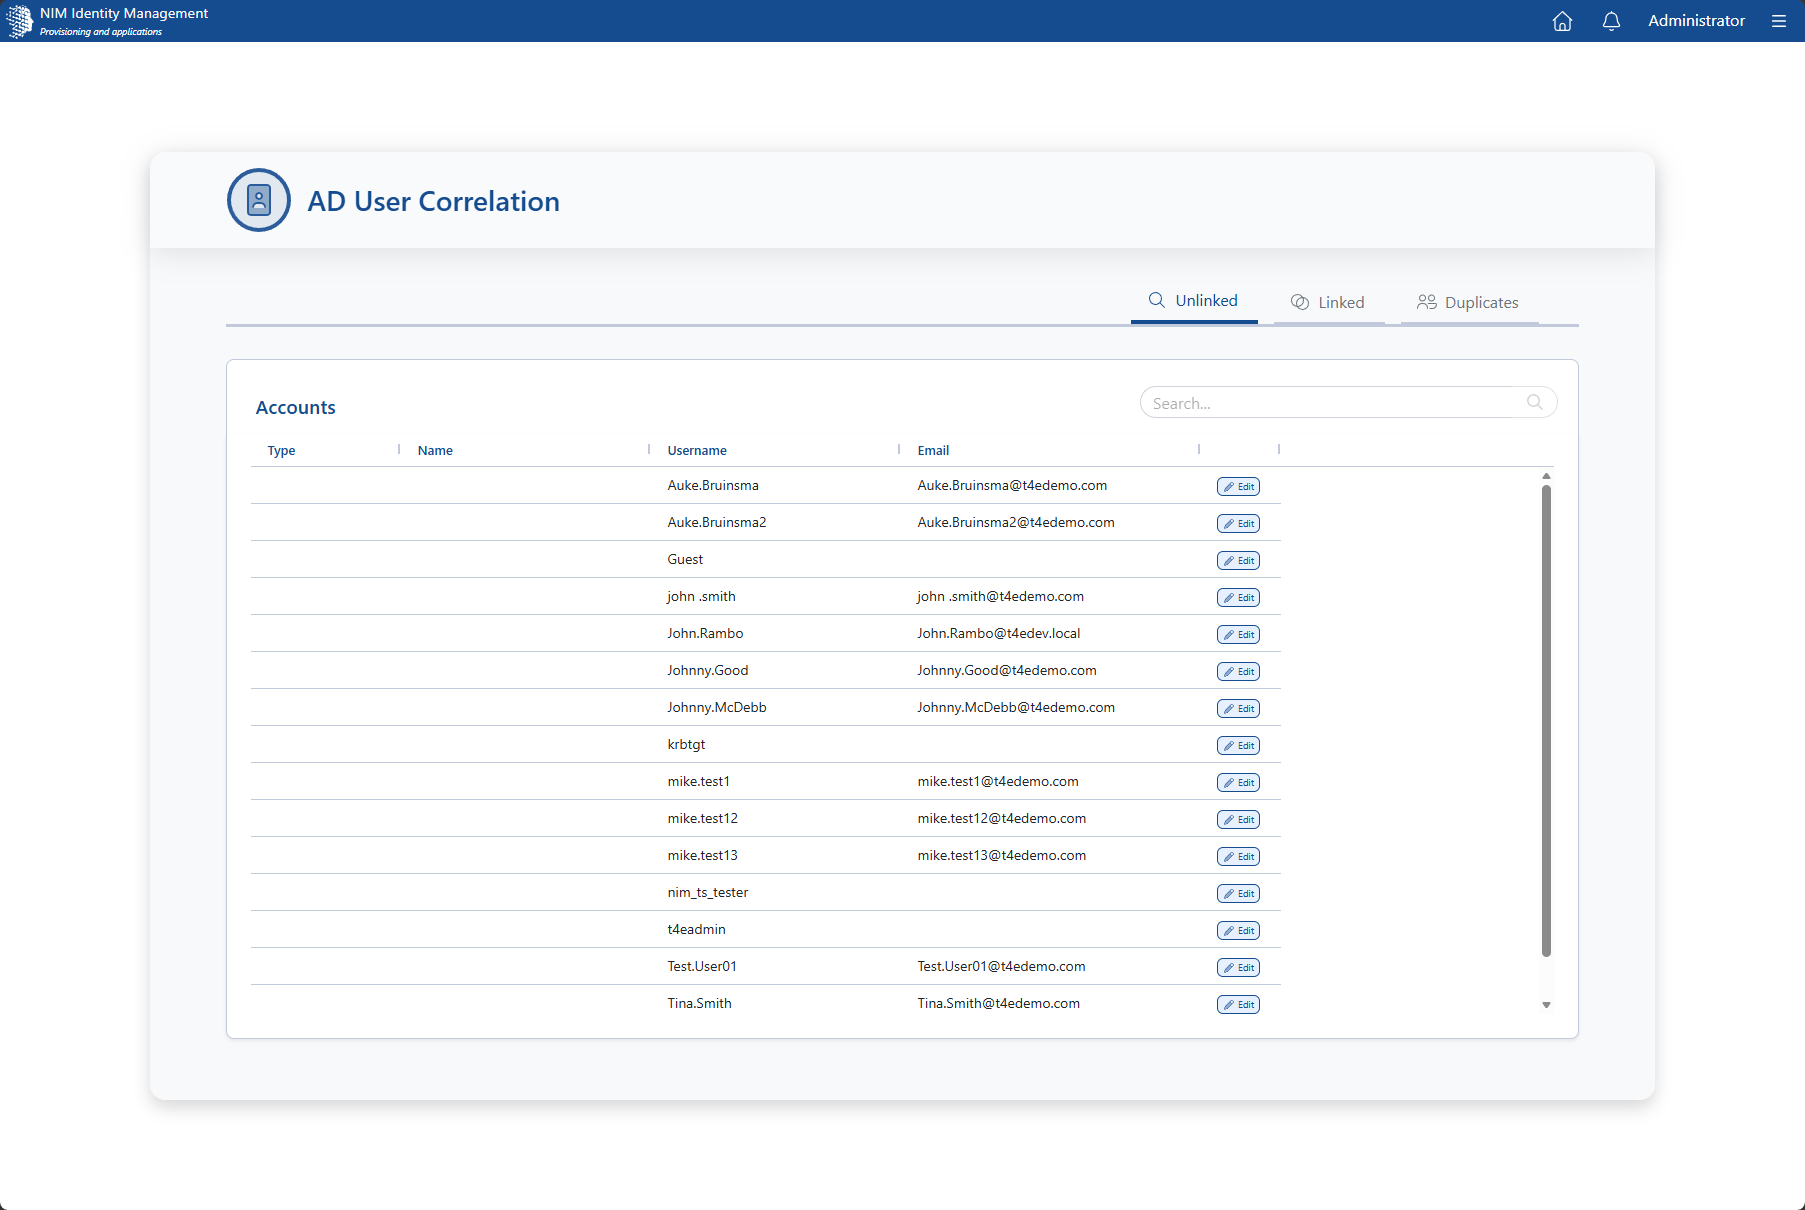Select the nim_ts_tester username cell
This screenshot has width=1805, height=1210.
click(x=708, y=892)
